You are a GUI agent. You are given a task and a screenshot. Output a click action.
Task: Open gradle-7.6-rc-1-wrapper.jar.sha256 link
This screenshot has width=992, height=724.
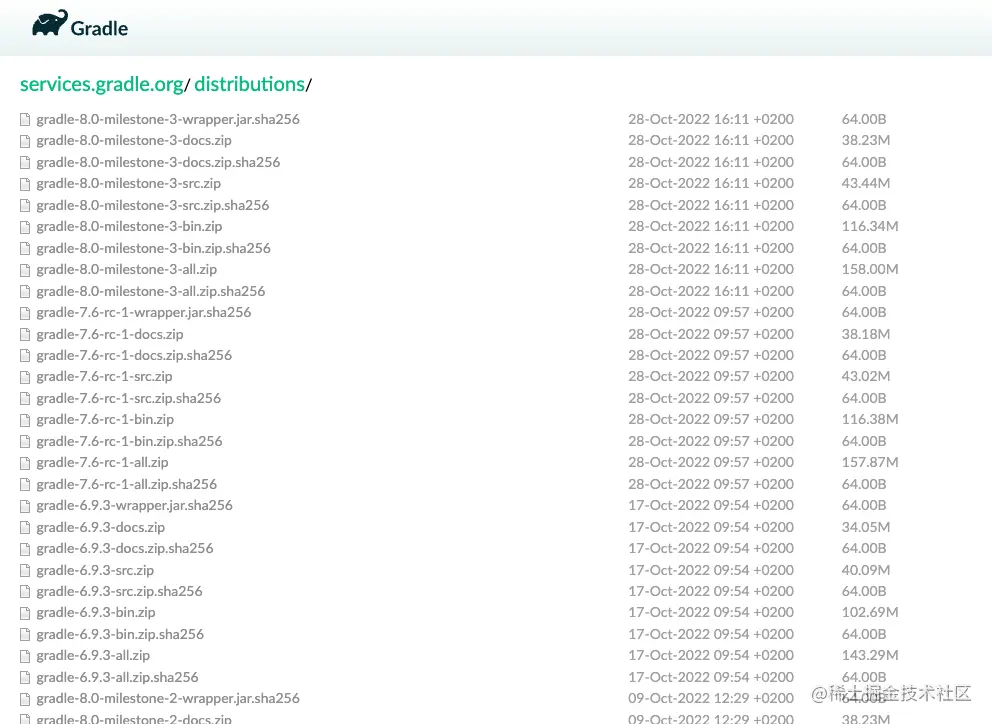click(144, 312)
